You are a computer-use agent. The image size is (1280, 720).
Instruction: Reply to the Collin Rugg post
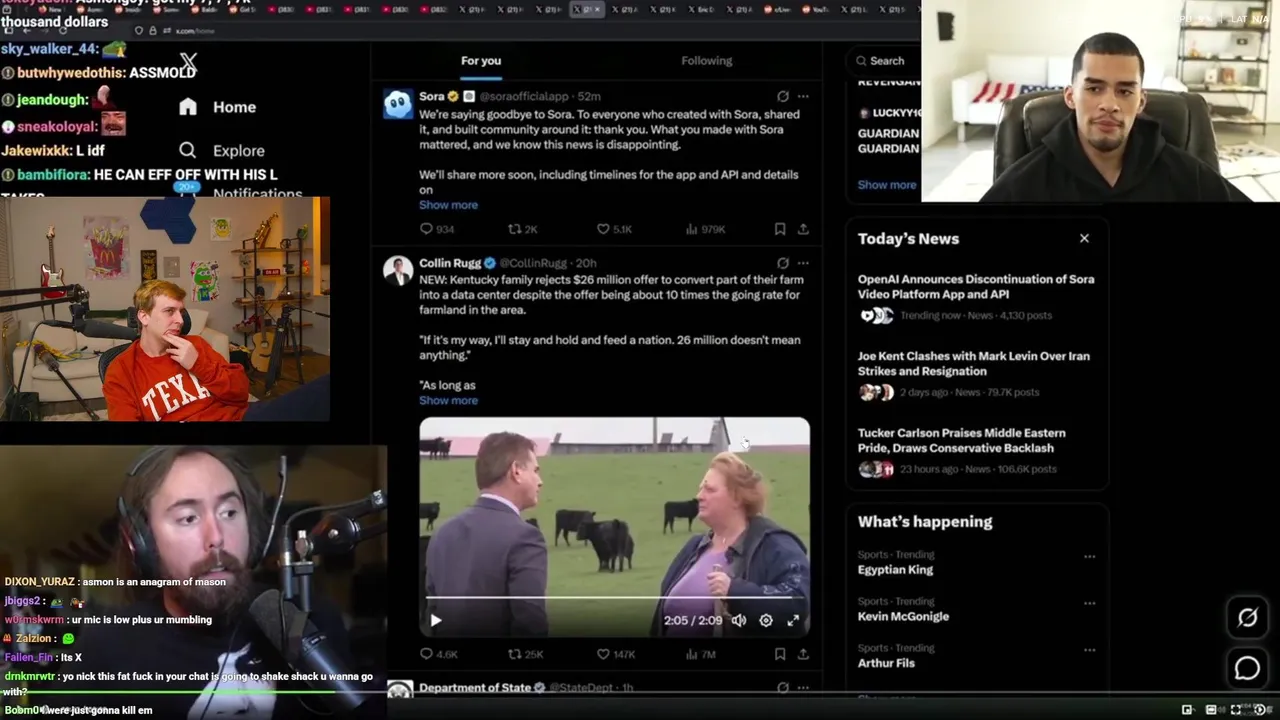[439, 654]
